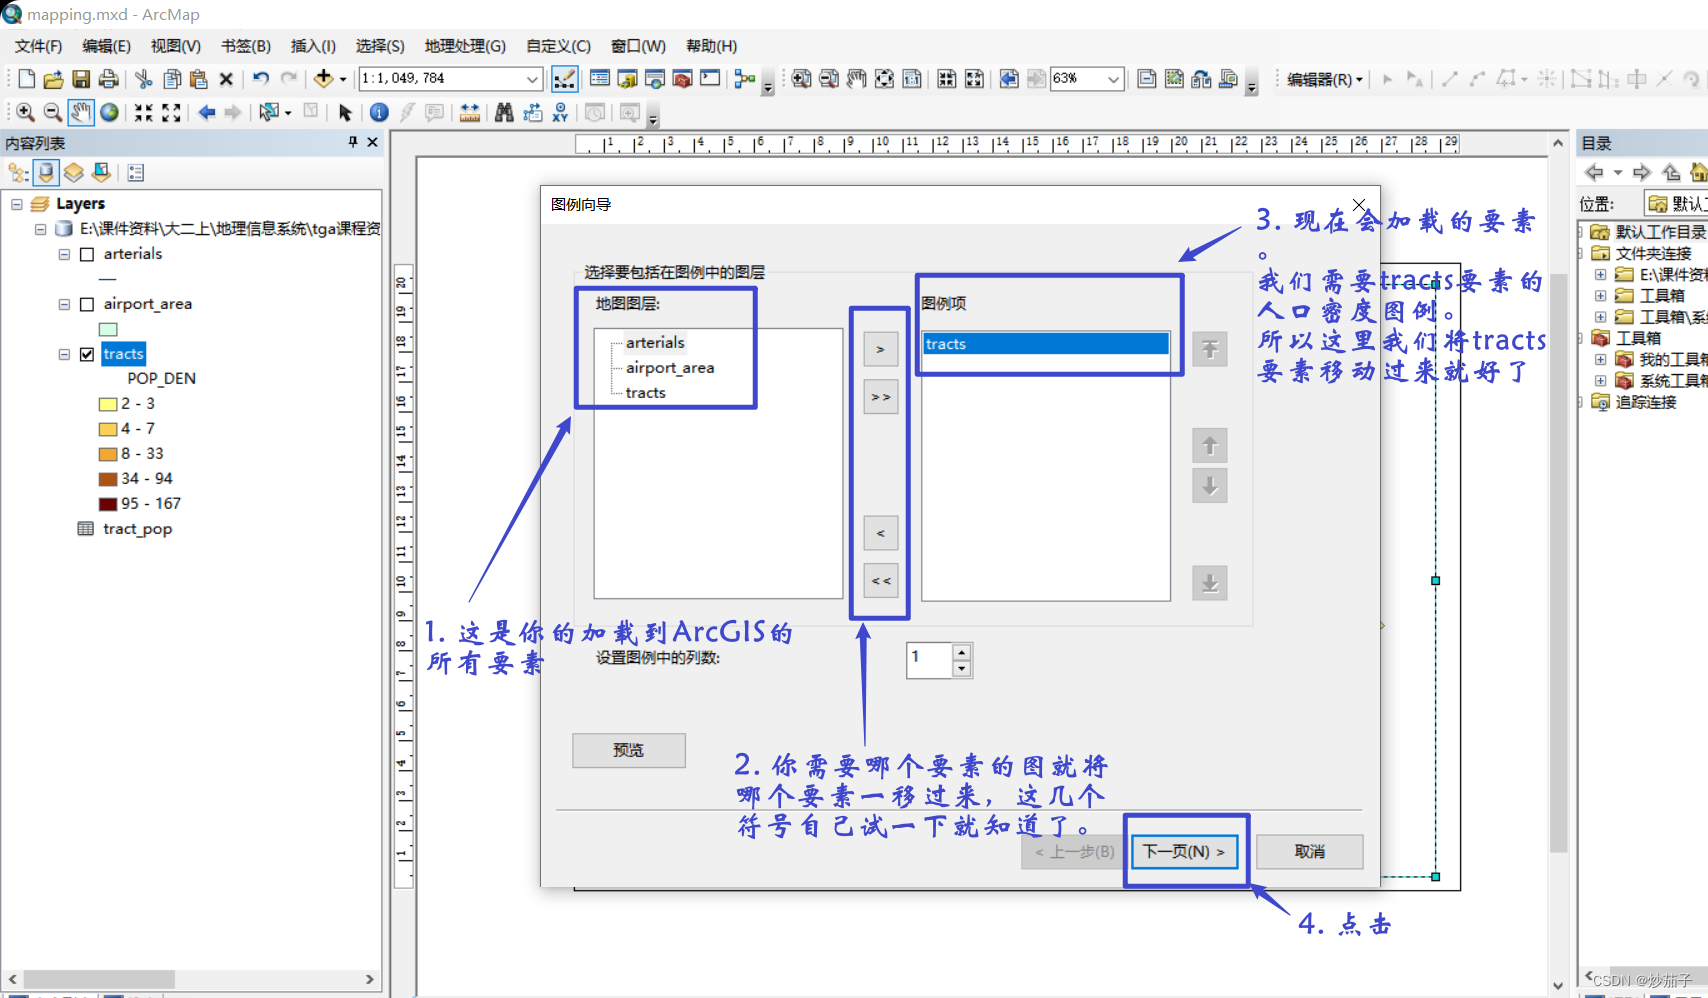
Task: Click List By Drawing Order icon
Action: pos(18,173)
